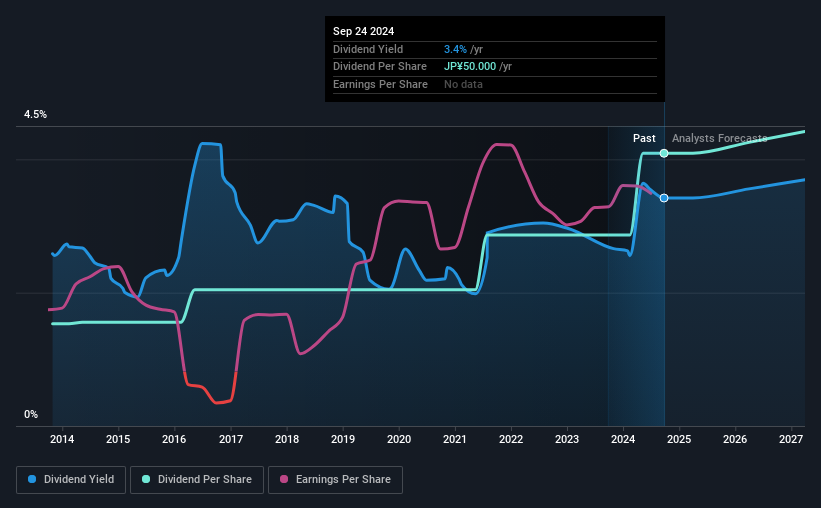Click the 2022 x-axis year label

pyautogui.click(x=511, y=439)
